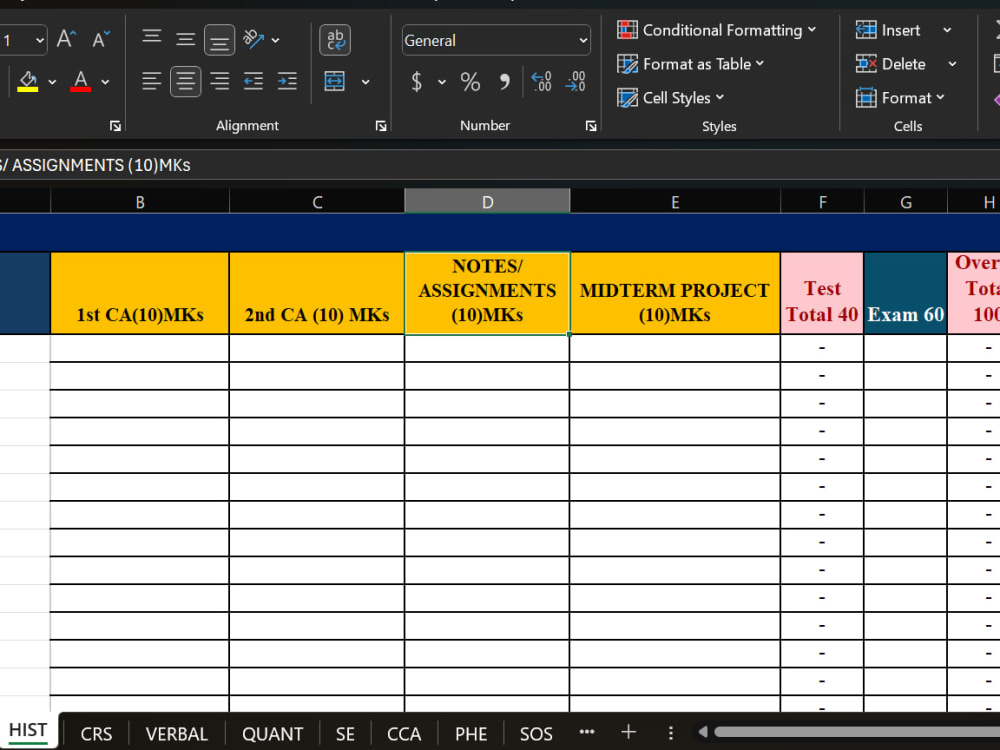Switch to the VERBAL sheet tab
This screenshot has width=1000, height=750.
point(177,734)
